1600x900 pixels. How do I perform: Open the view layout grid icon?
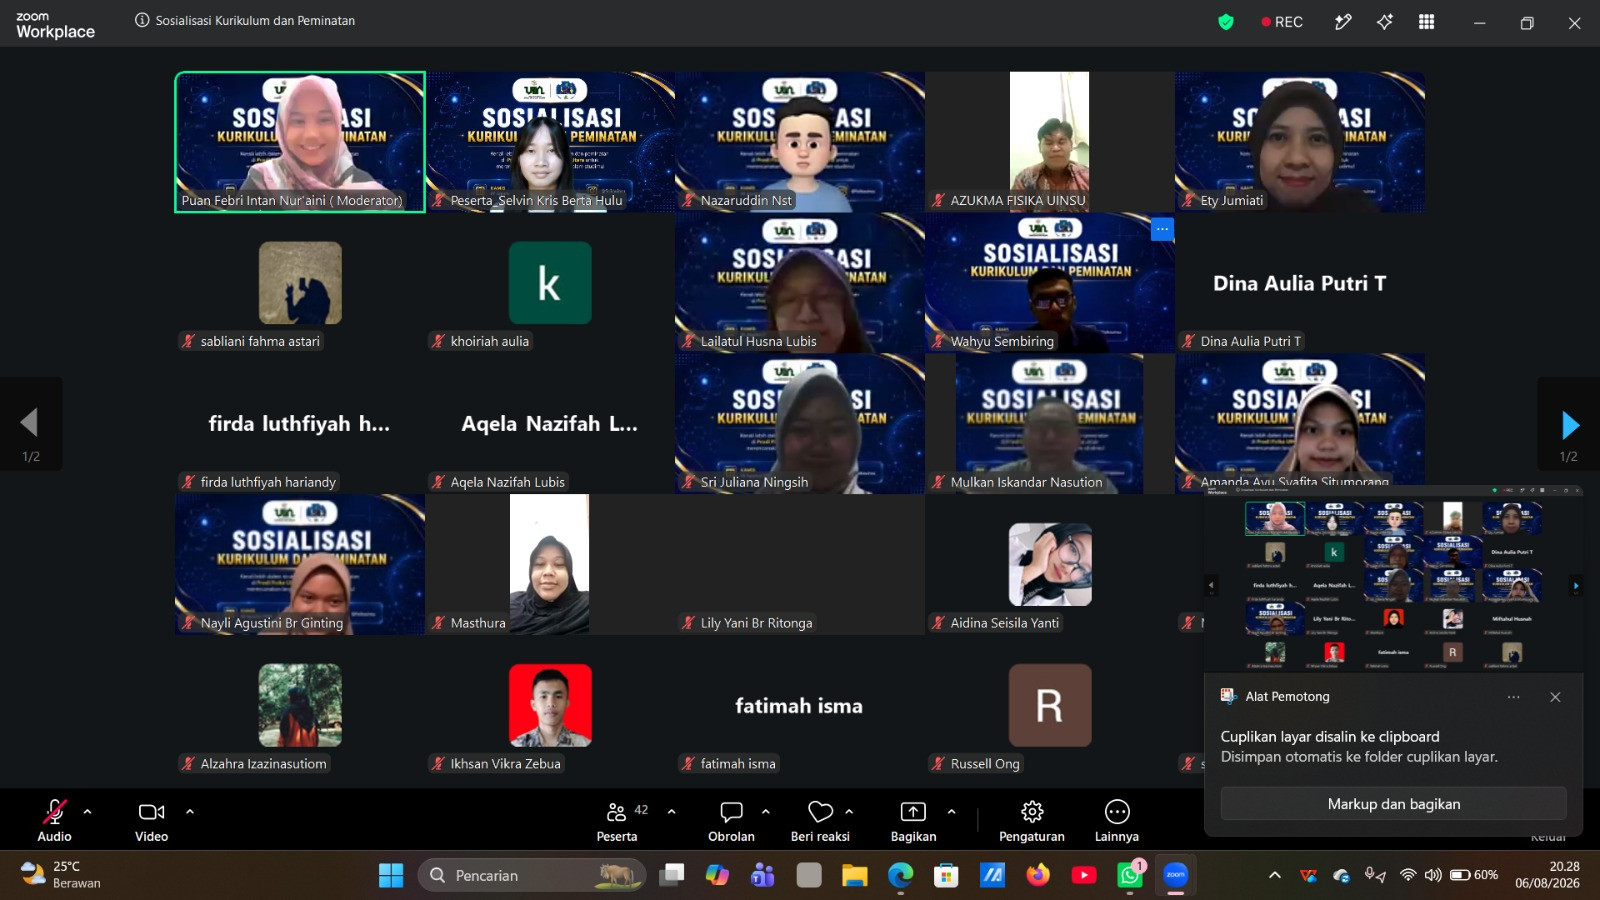tap(1427, 22)
